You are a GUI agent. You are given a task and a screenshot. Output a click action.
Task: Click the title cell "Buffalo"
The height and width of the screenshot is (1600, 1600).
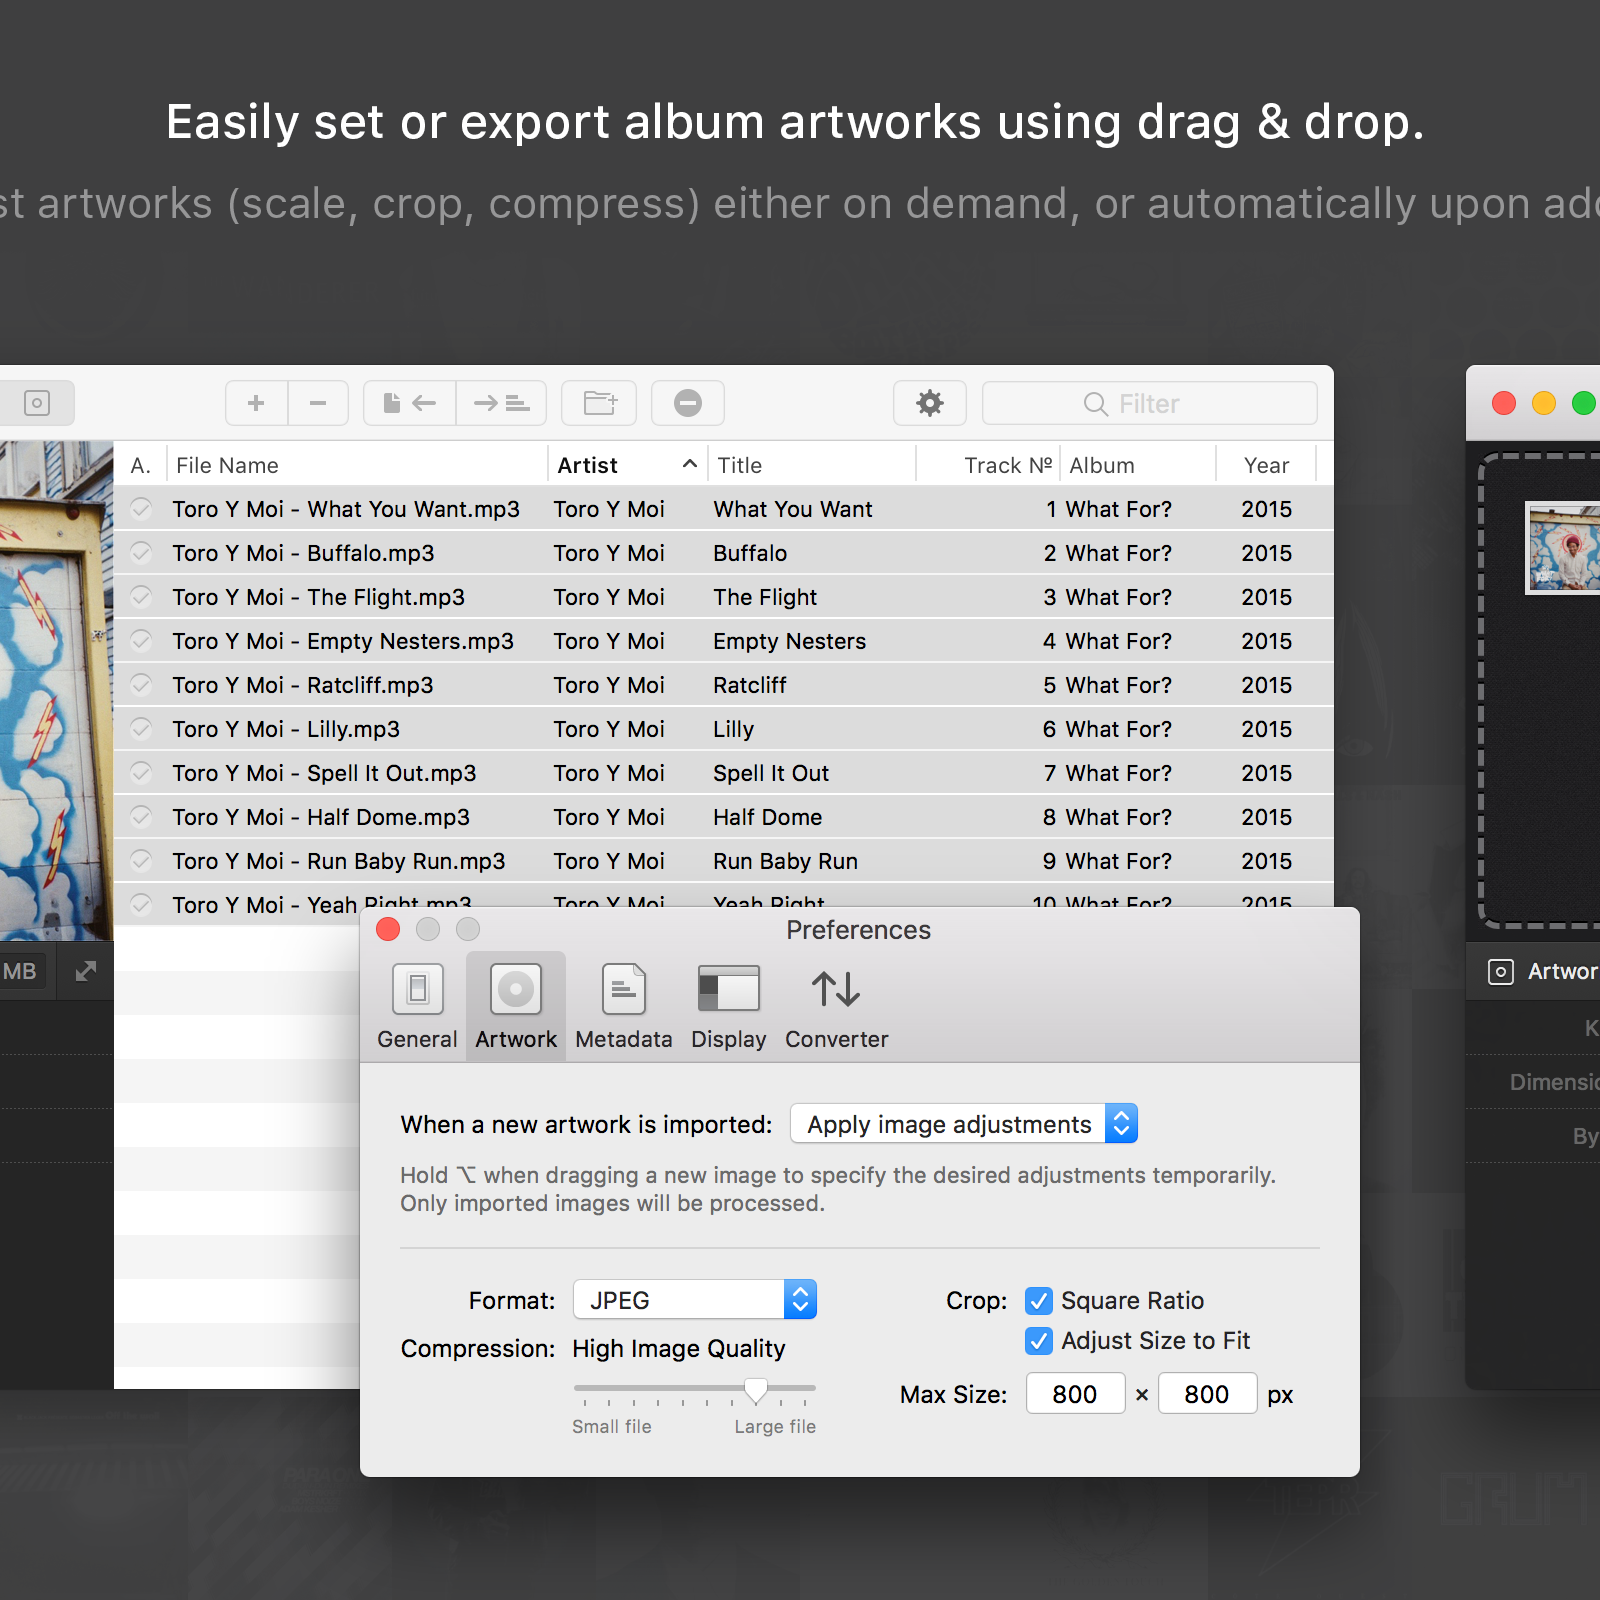tap(750, 553)
